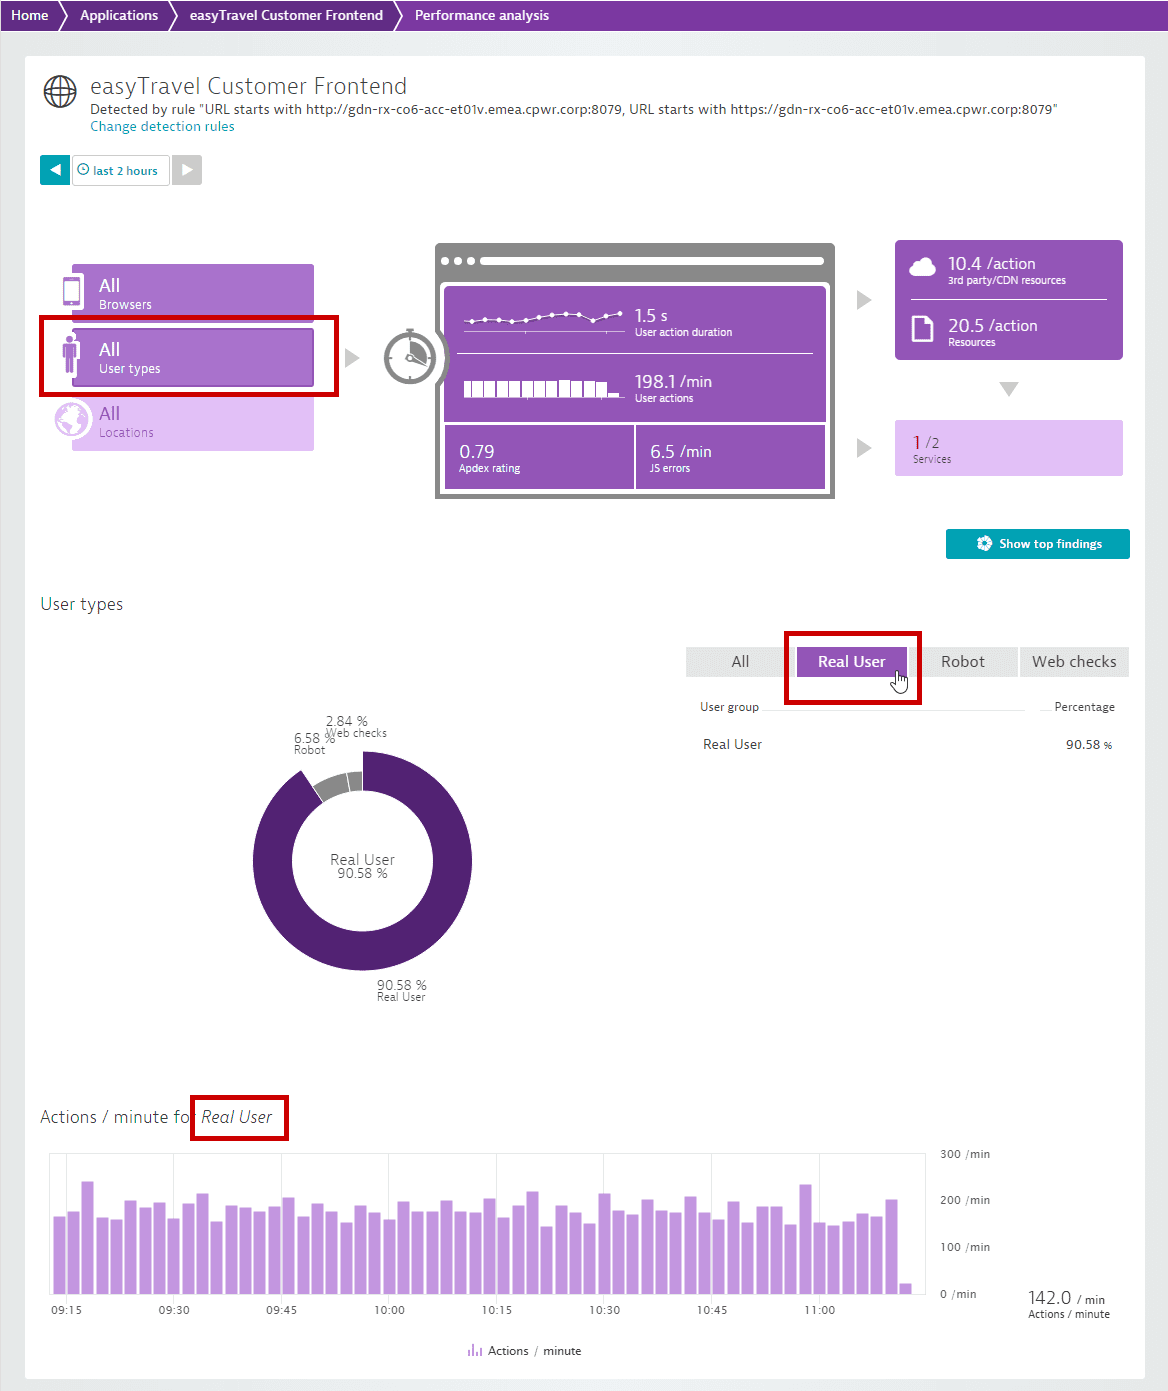
Task: Click the stopwatch performance icon
Action: (410, 356)
